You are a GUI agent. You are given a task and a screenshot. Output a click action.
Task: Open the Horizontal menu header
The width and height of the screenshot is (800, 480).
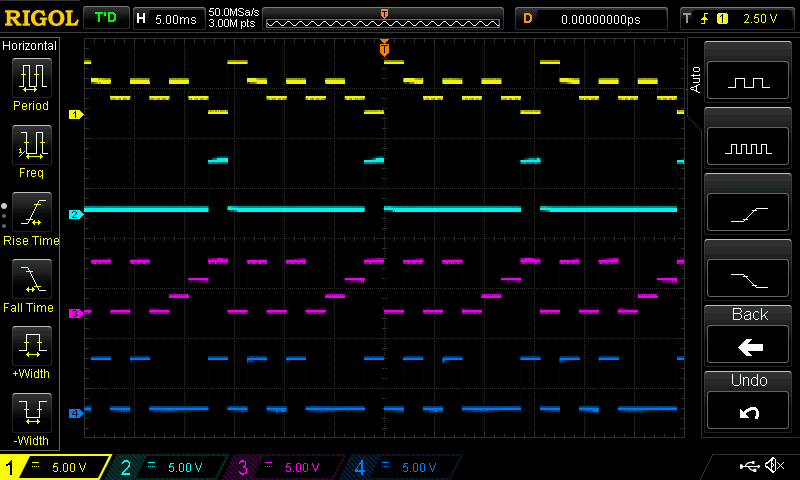click(x=30, y=46)
